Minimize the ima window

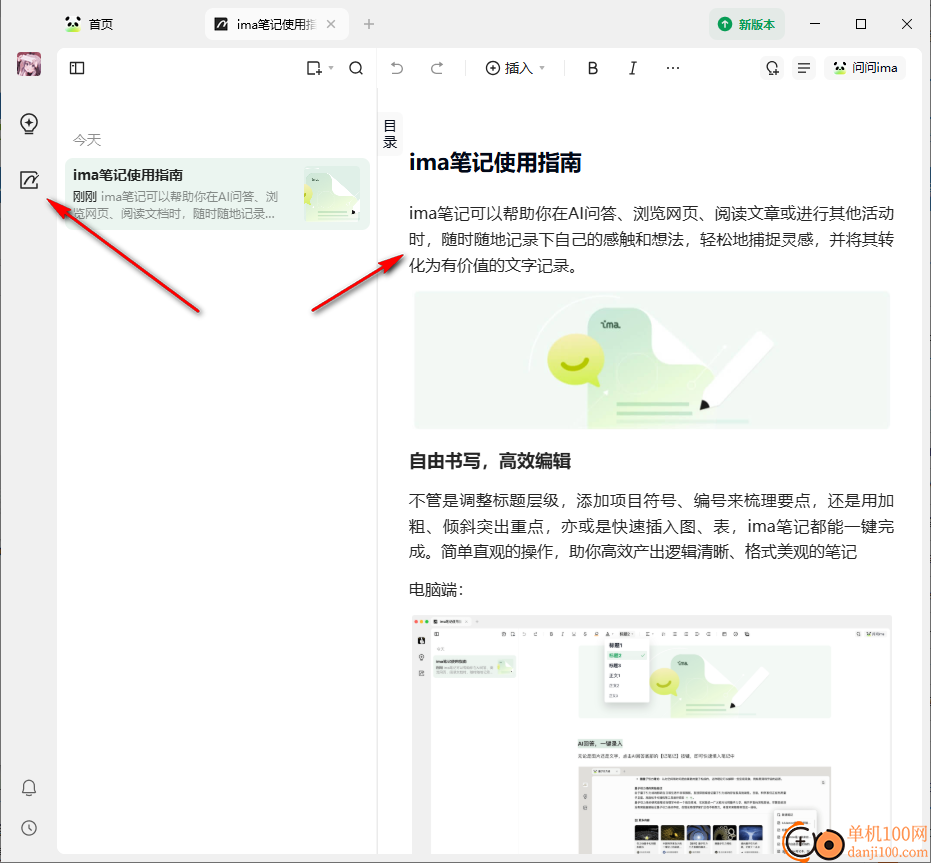[x=815, y=24]
